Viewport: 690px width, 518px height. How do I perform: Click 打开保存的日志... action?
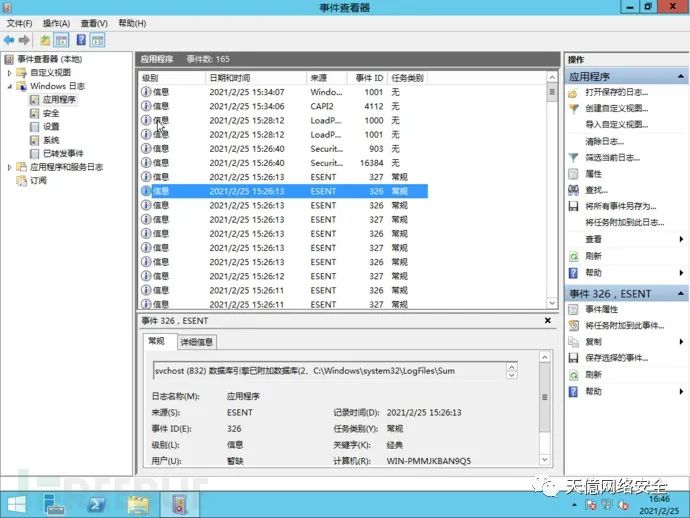coord(616,92)
